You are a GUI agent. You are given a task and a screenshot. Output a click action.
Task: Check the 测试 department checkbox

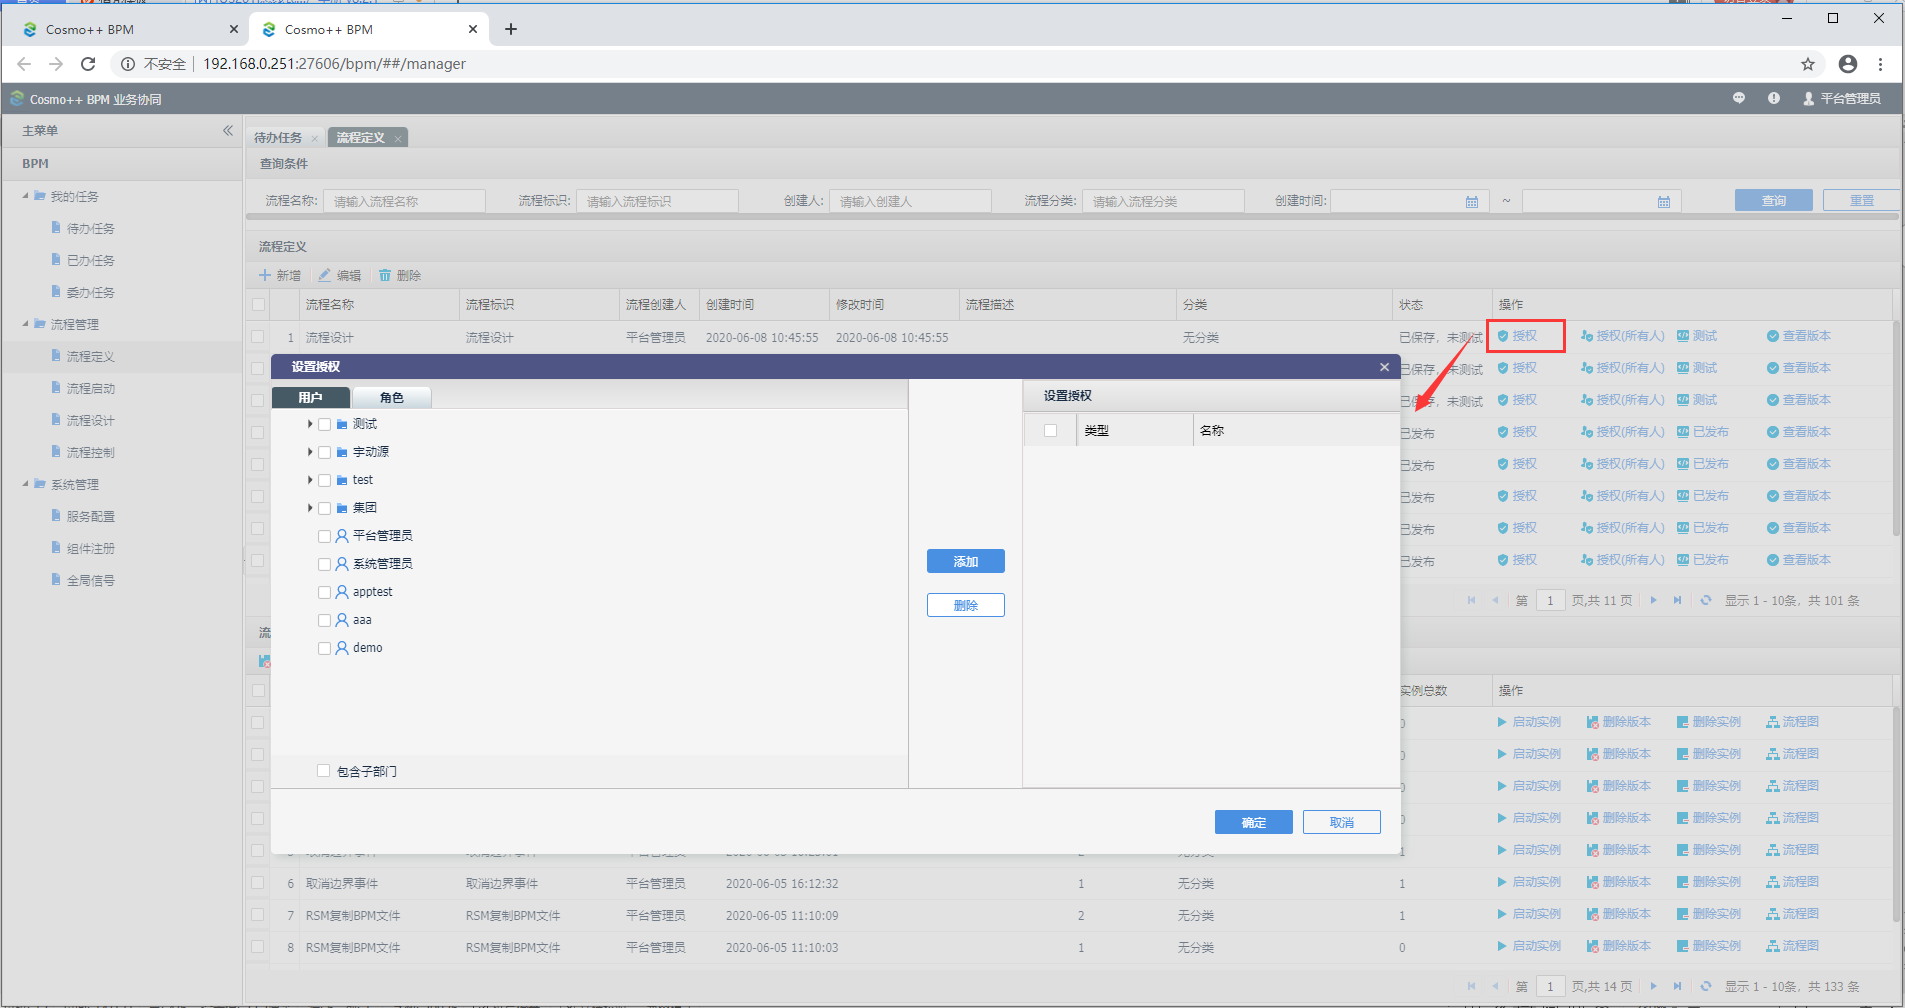coord(324,424)
